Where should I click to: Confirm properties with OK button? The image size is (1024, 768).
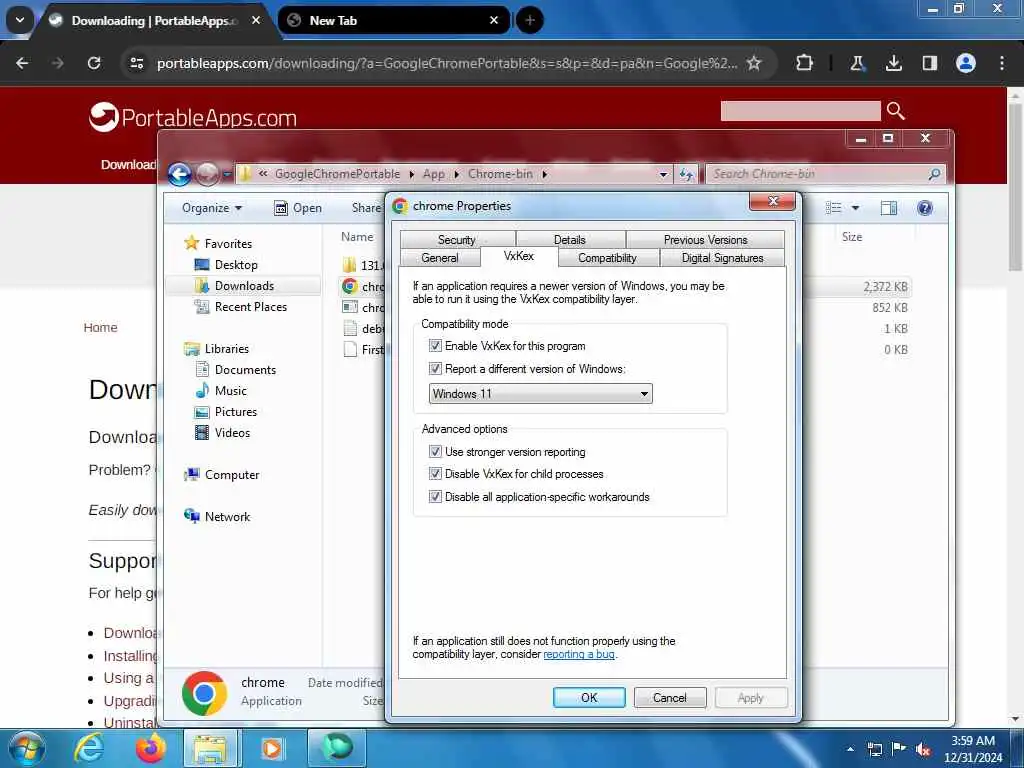pos(589,697)
